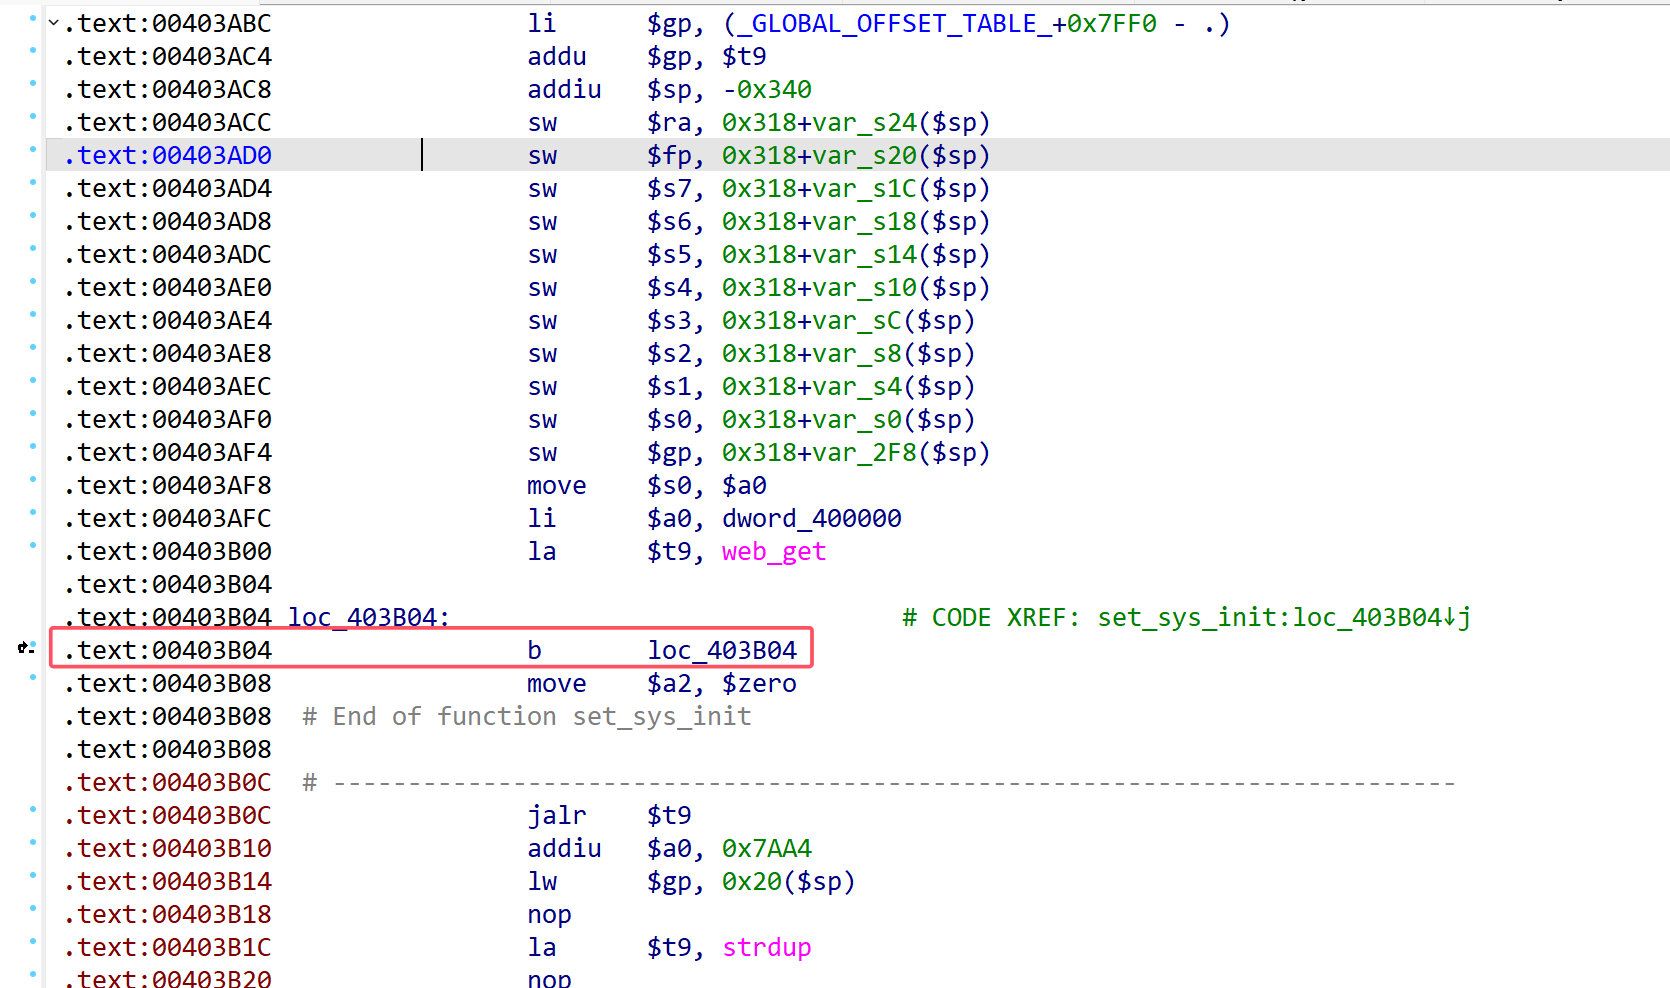
Task: Select address .text:00403ADC
Action: click(x=167, y=254)
